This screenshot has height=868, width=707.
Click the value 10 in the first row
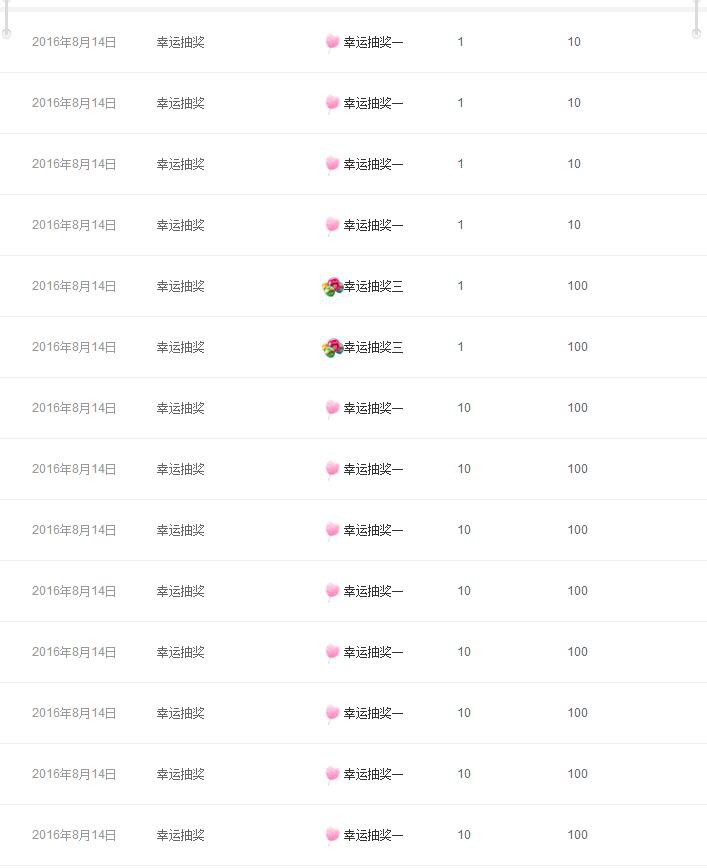pos(574,42)
